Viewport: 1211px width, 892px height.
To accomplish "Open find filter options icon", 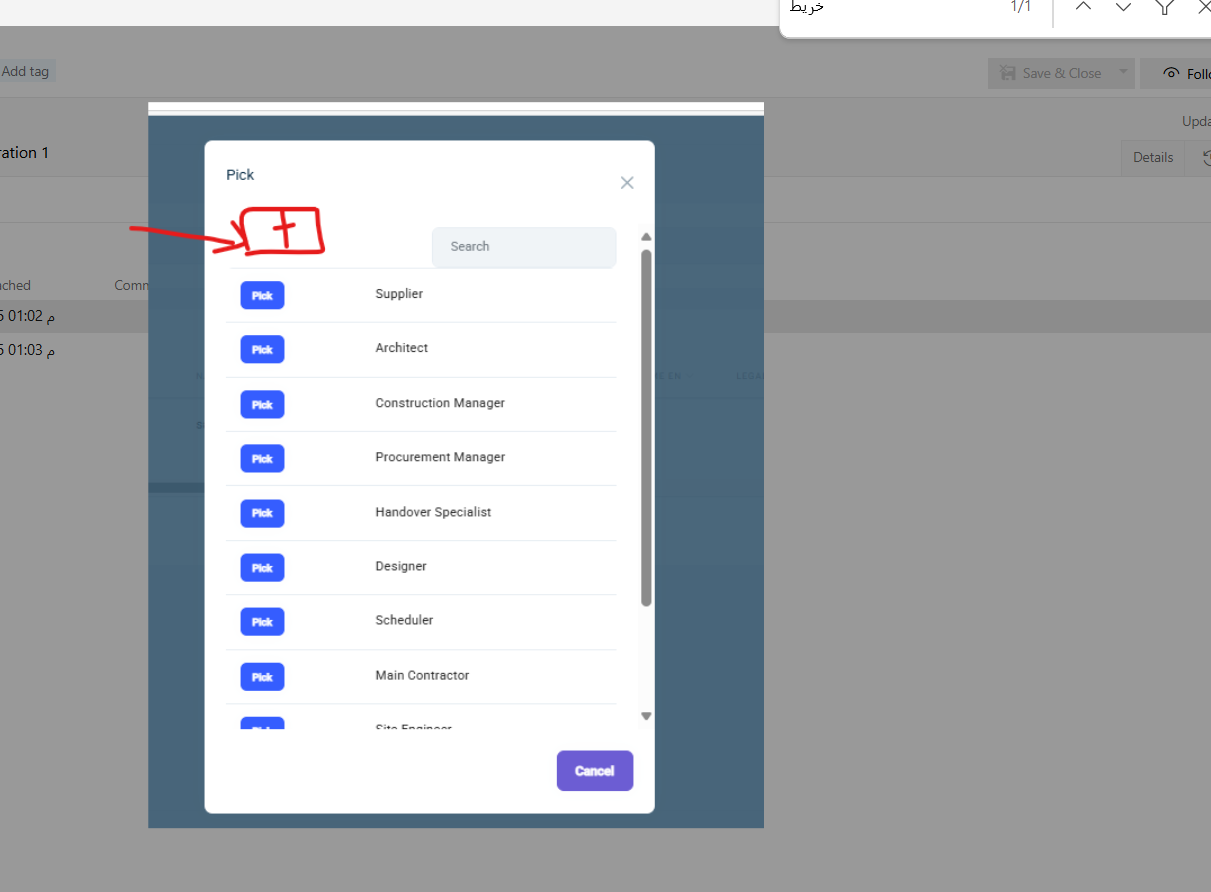I will tap(1165, 7).
